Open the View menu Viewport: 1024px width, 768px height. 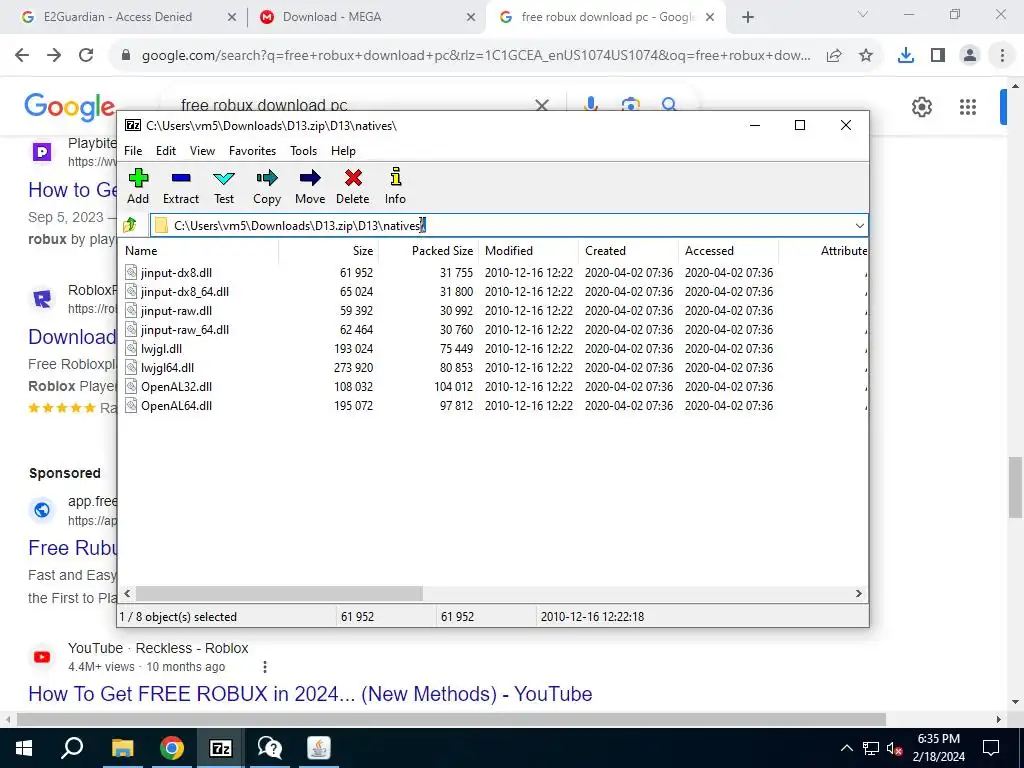202,151
